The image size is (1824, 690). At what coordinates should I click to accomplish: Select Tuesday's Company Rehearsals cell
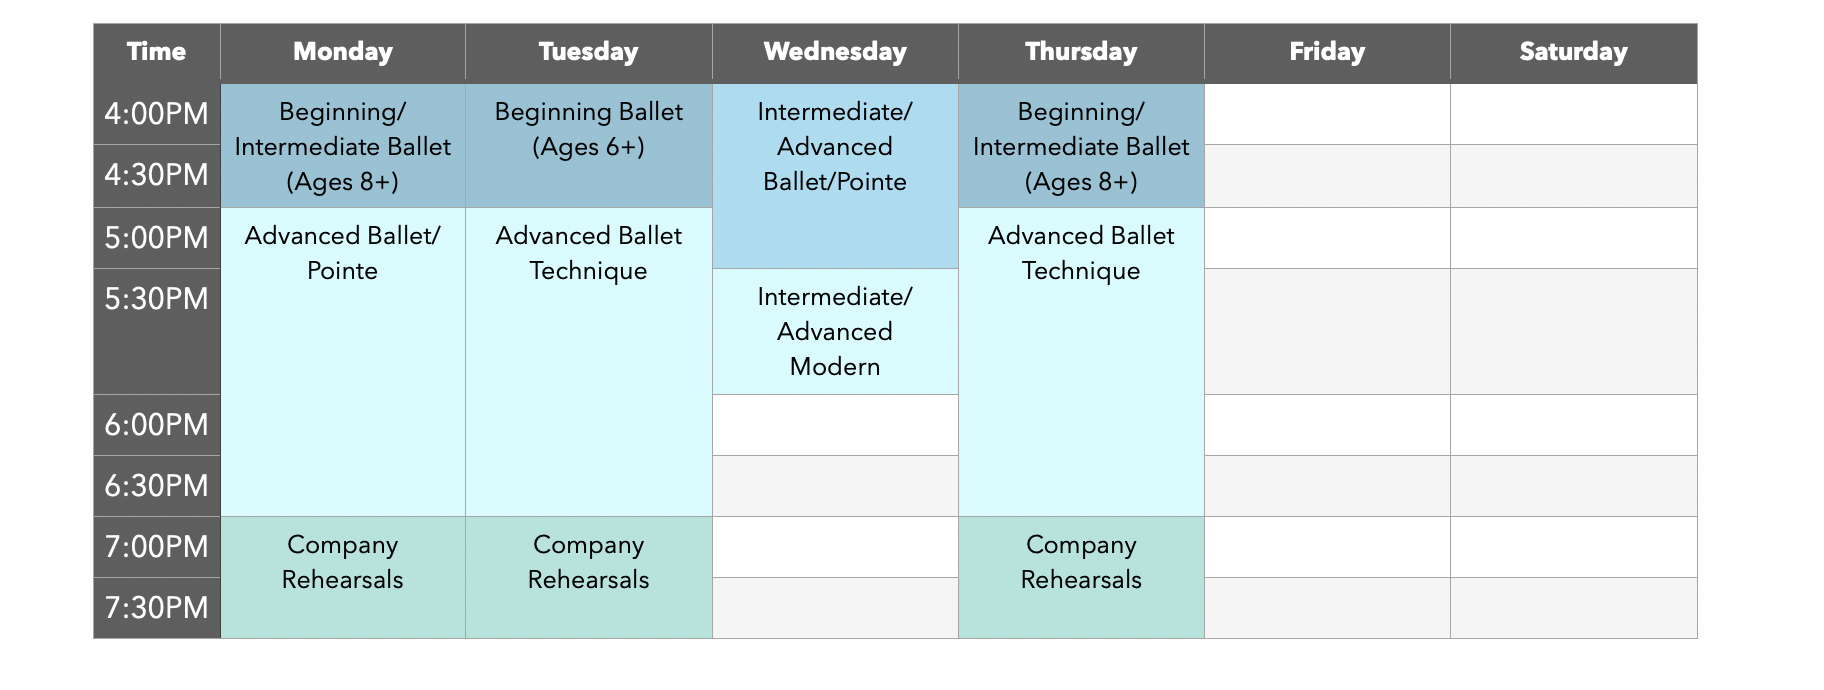(589, 577)
